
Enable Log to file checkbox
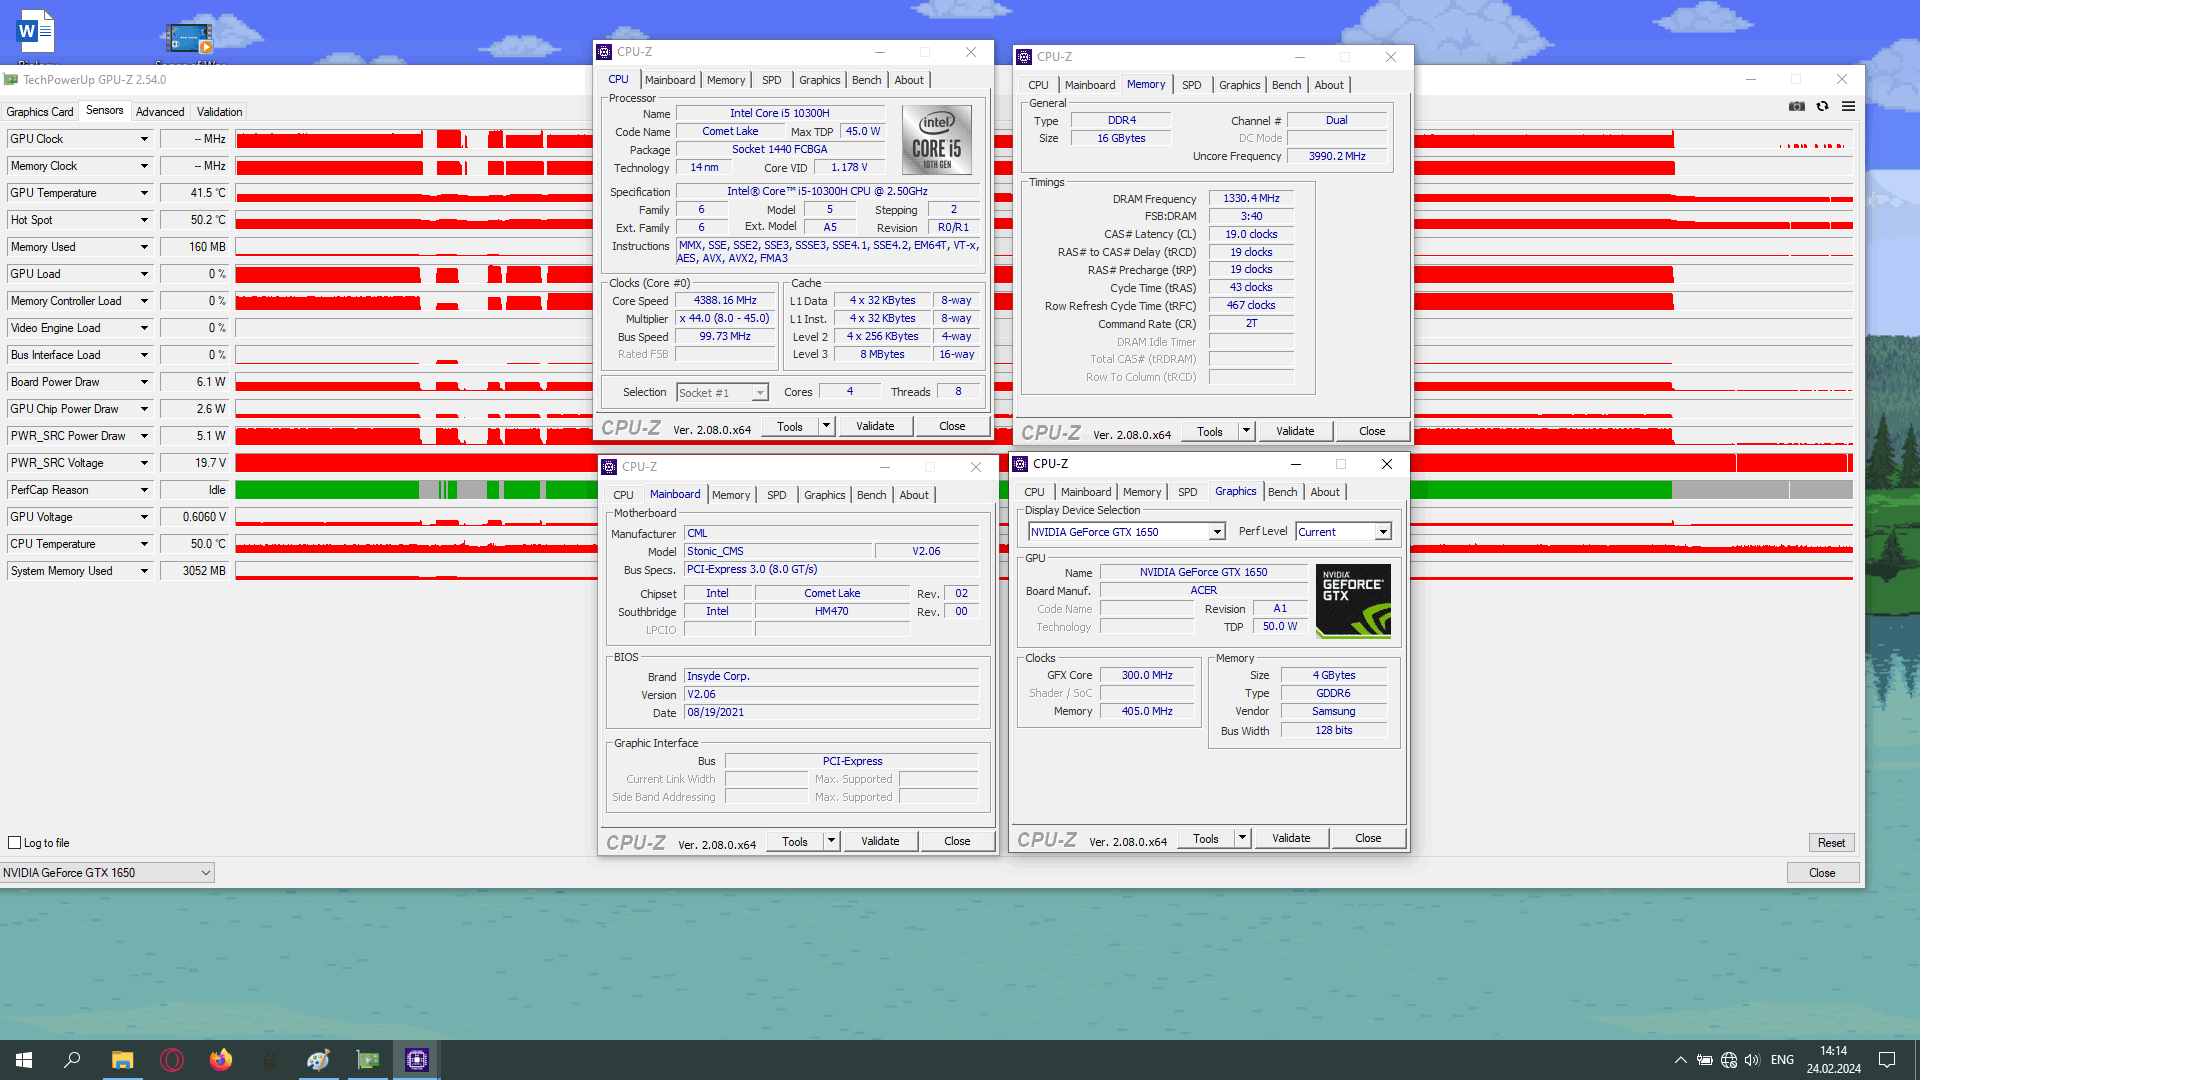point(14,843)
